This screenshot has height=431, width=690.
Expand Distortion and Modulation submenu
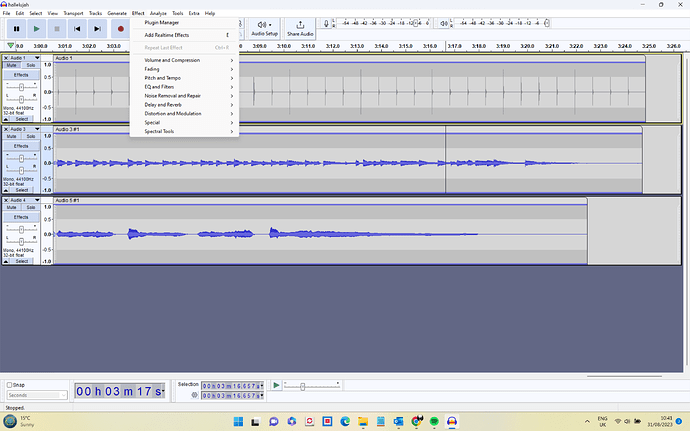click(x=184, y=114)
